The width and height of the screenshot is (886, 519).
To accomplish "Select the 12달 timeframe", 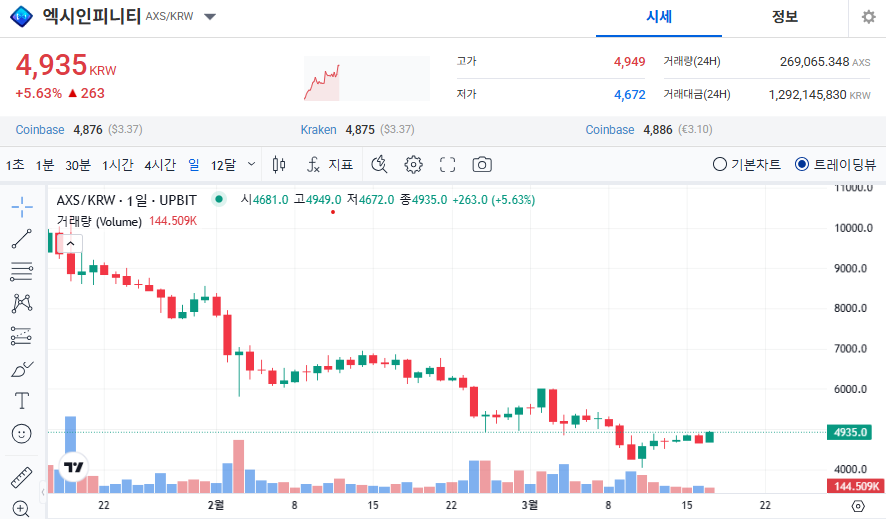I will click(x=223, y=165).
